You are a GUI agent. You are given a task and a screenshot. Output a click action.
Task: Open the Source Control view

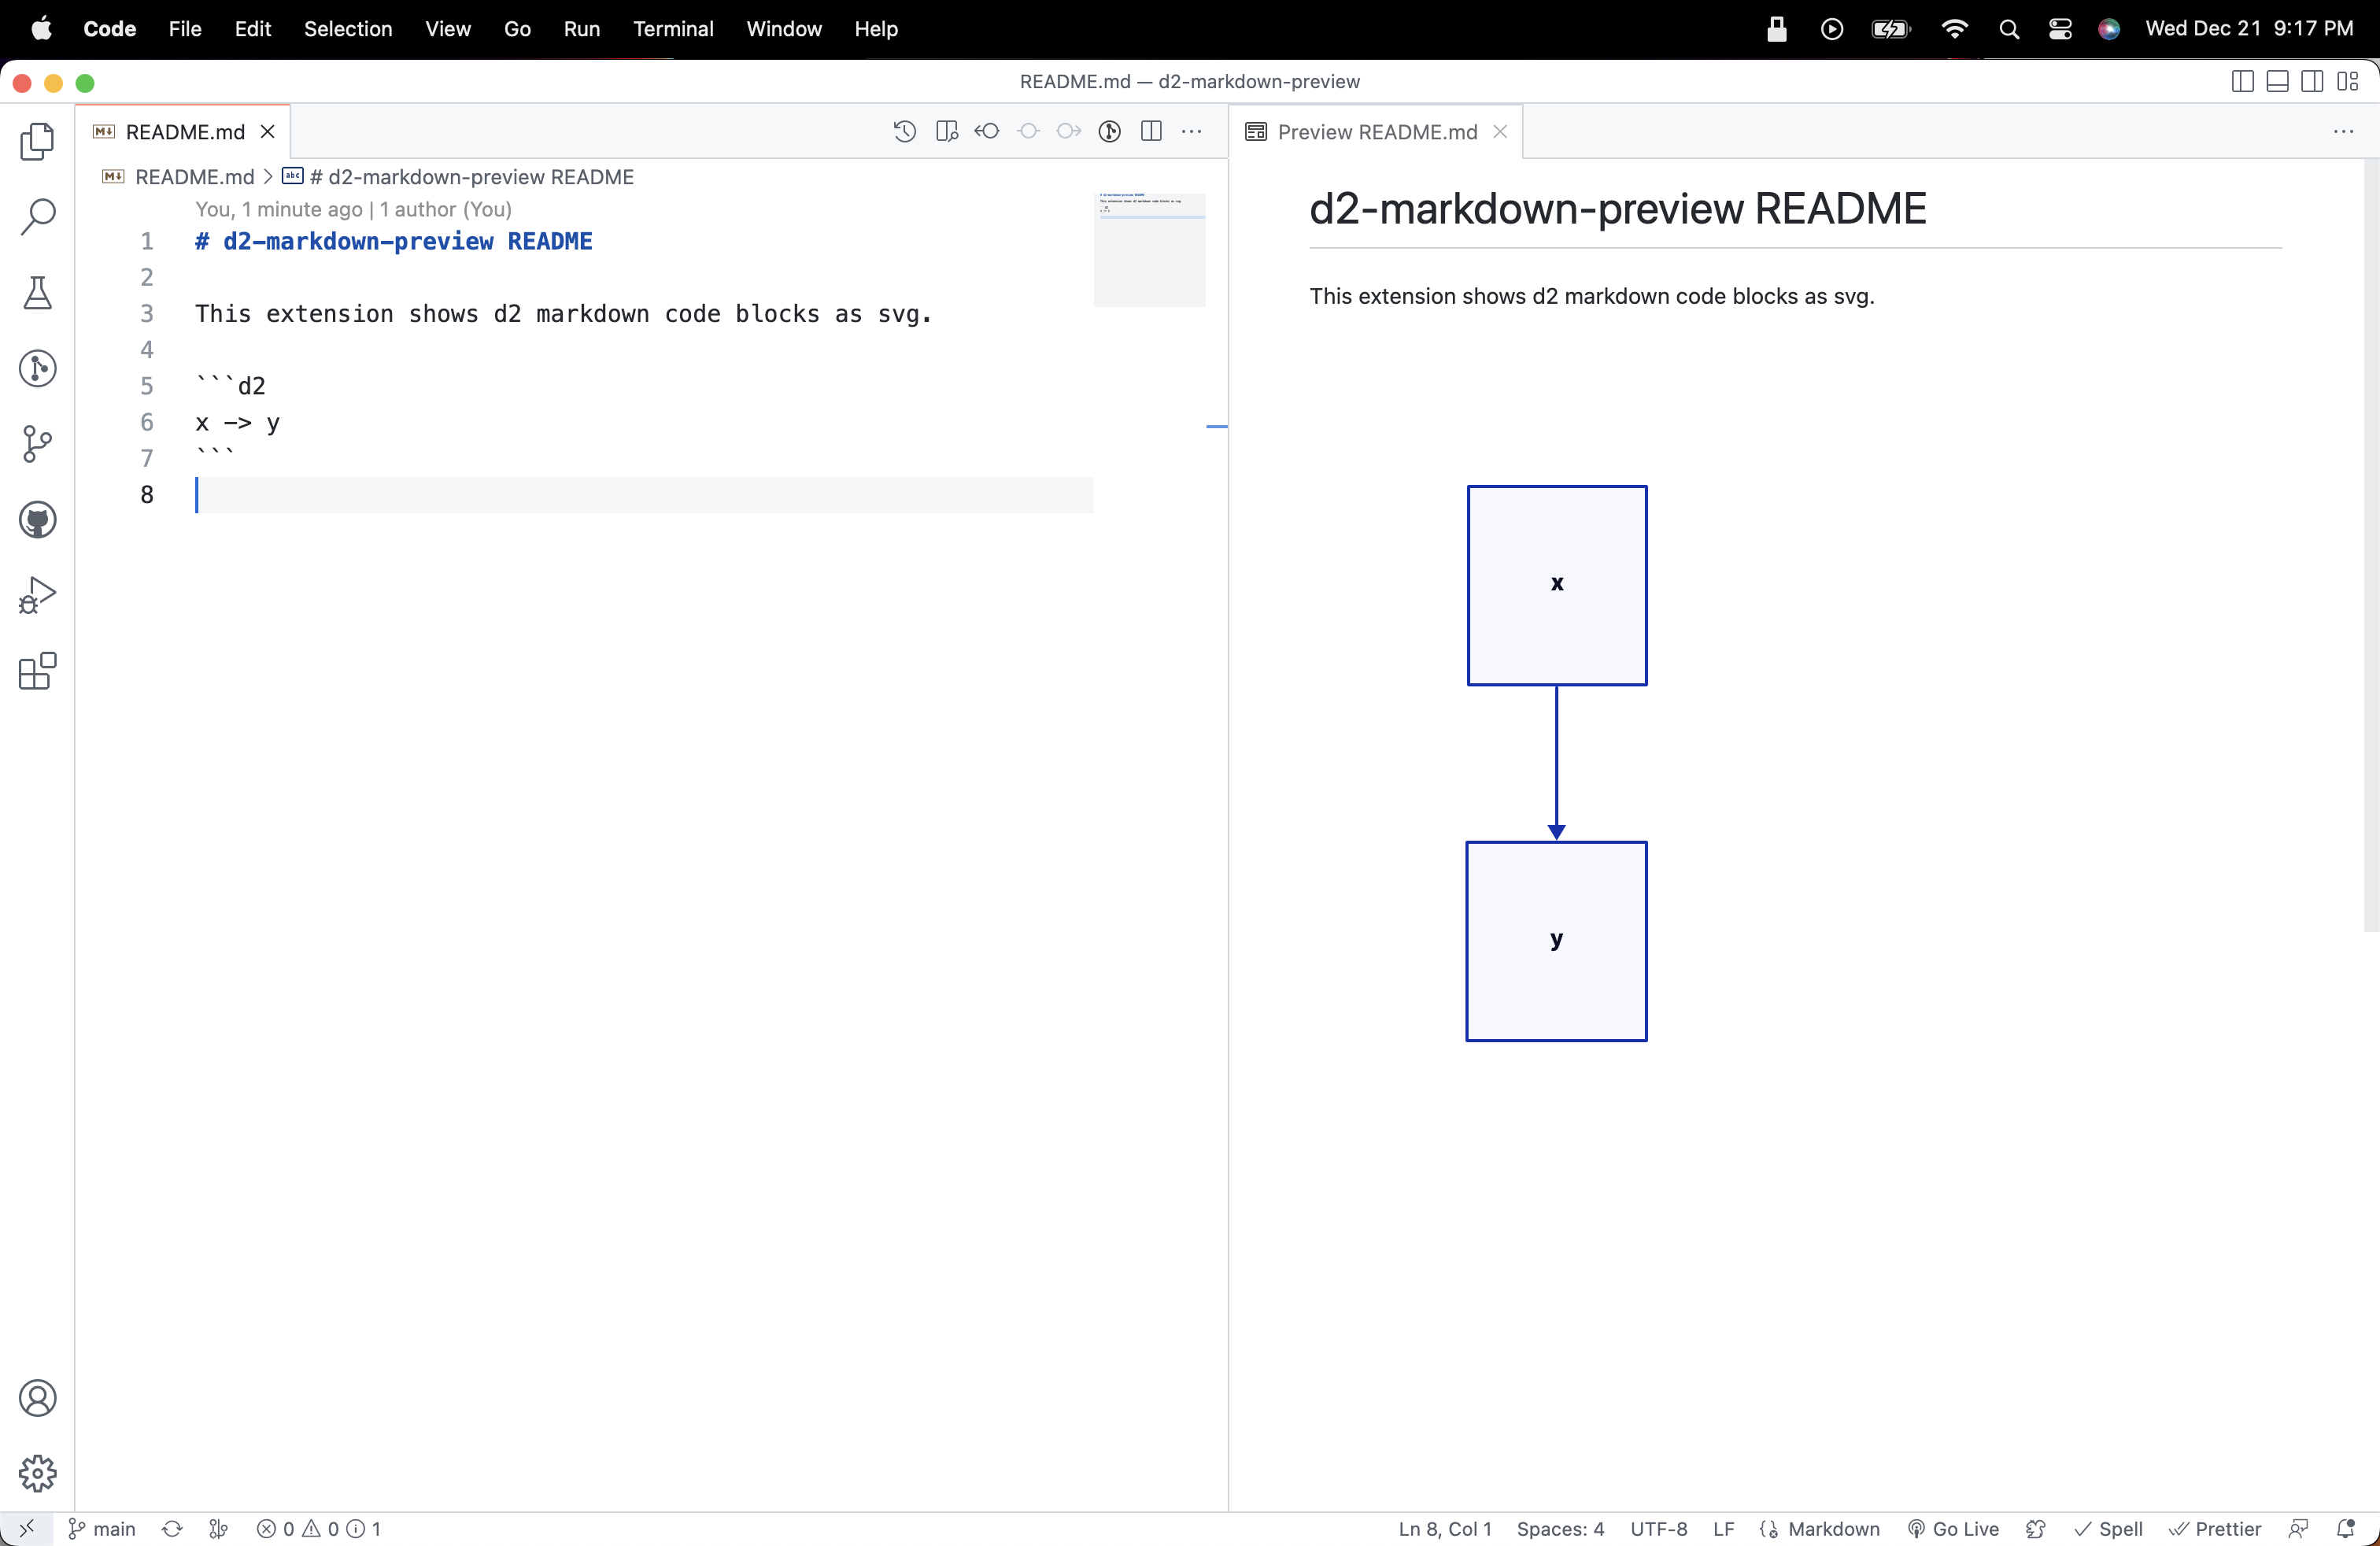coord(37,444)
